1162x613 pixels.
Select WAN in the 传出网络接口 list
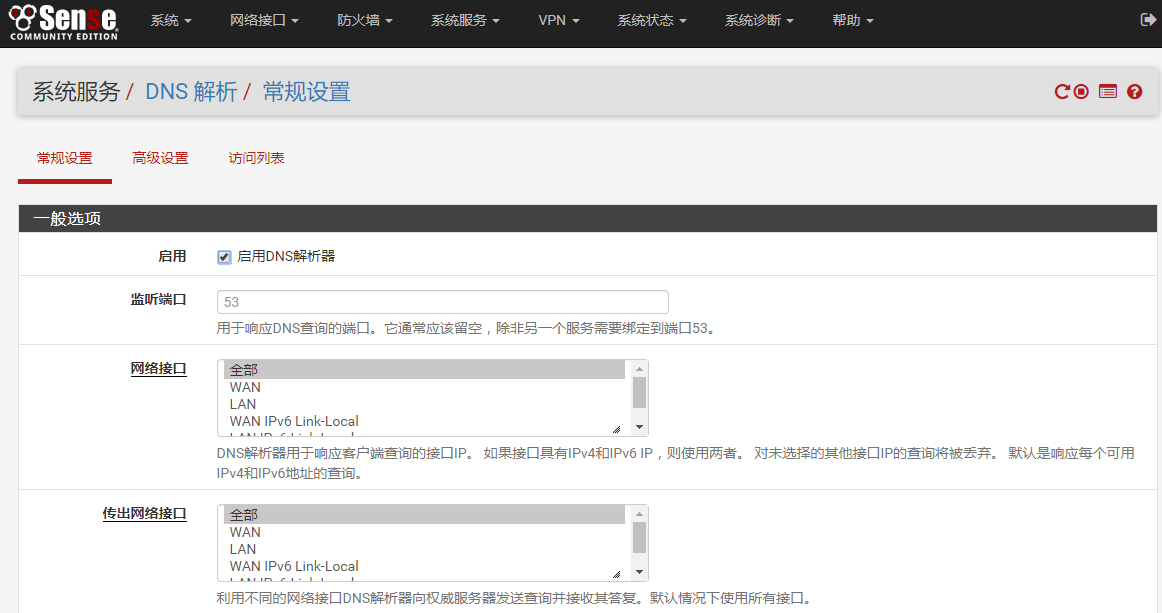(245, 532)
